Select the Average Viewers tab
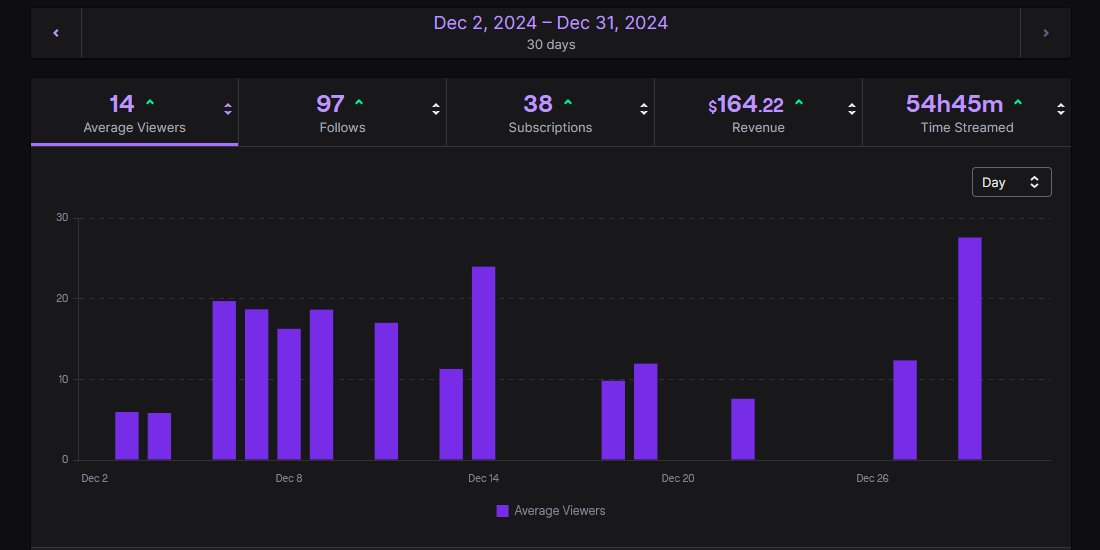Image resolution: width=1100 pixels, height=550 pixels. point(135,112)
